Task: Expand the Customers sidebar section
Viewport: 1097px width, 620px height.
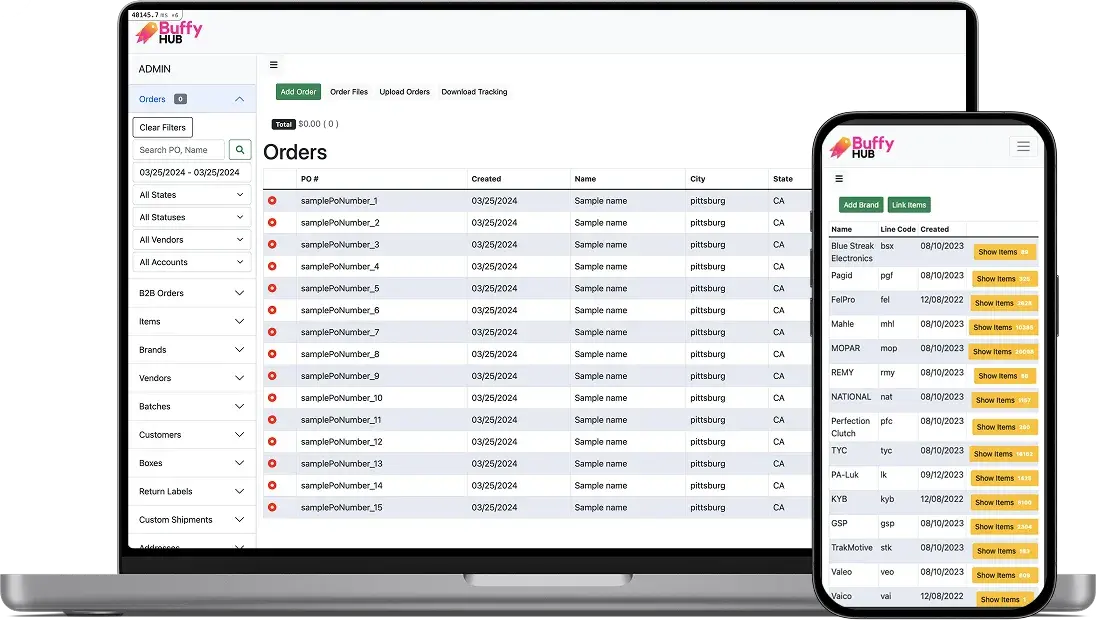Action: click(192, 435)
